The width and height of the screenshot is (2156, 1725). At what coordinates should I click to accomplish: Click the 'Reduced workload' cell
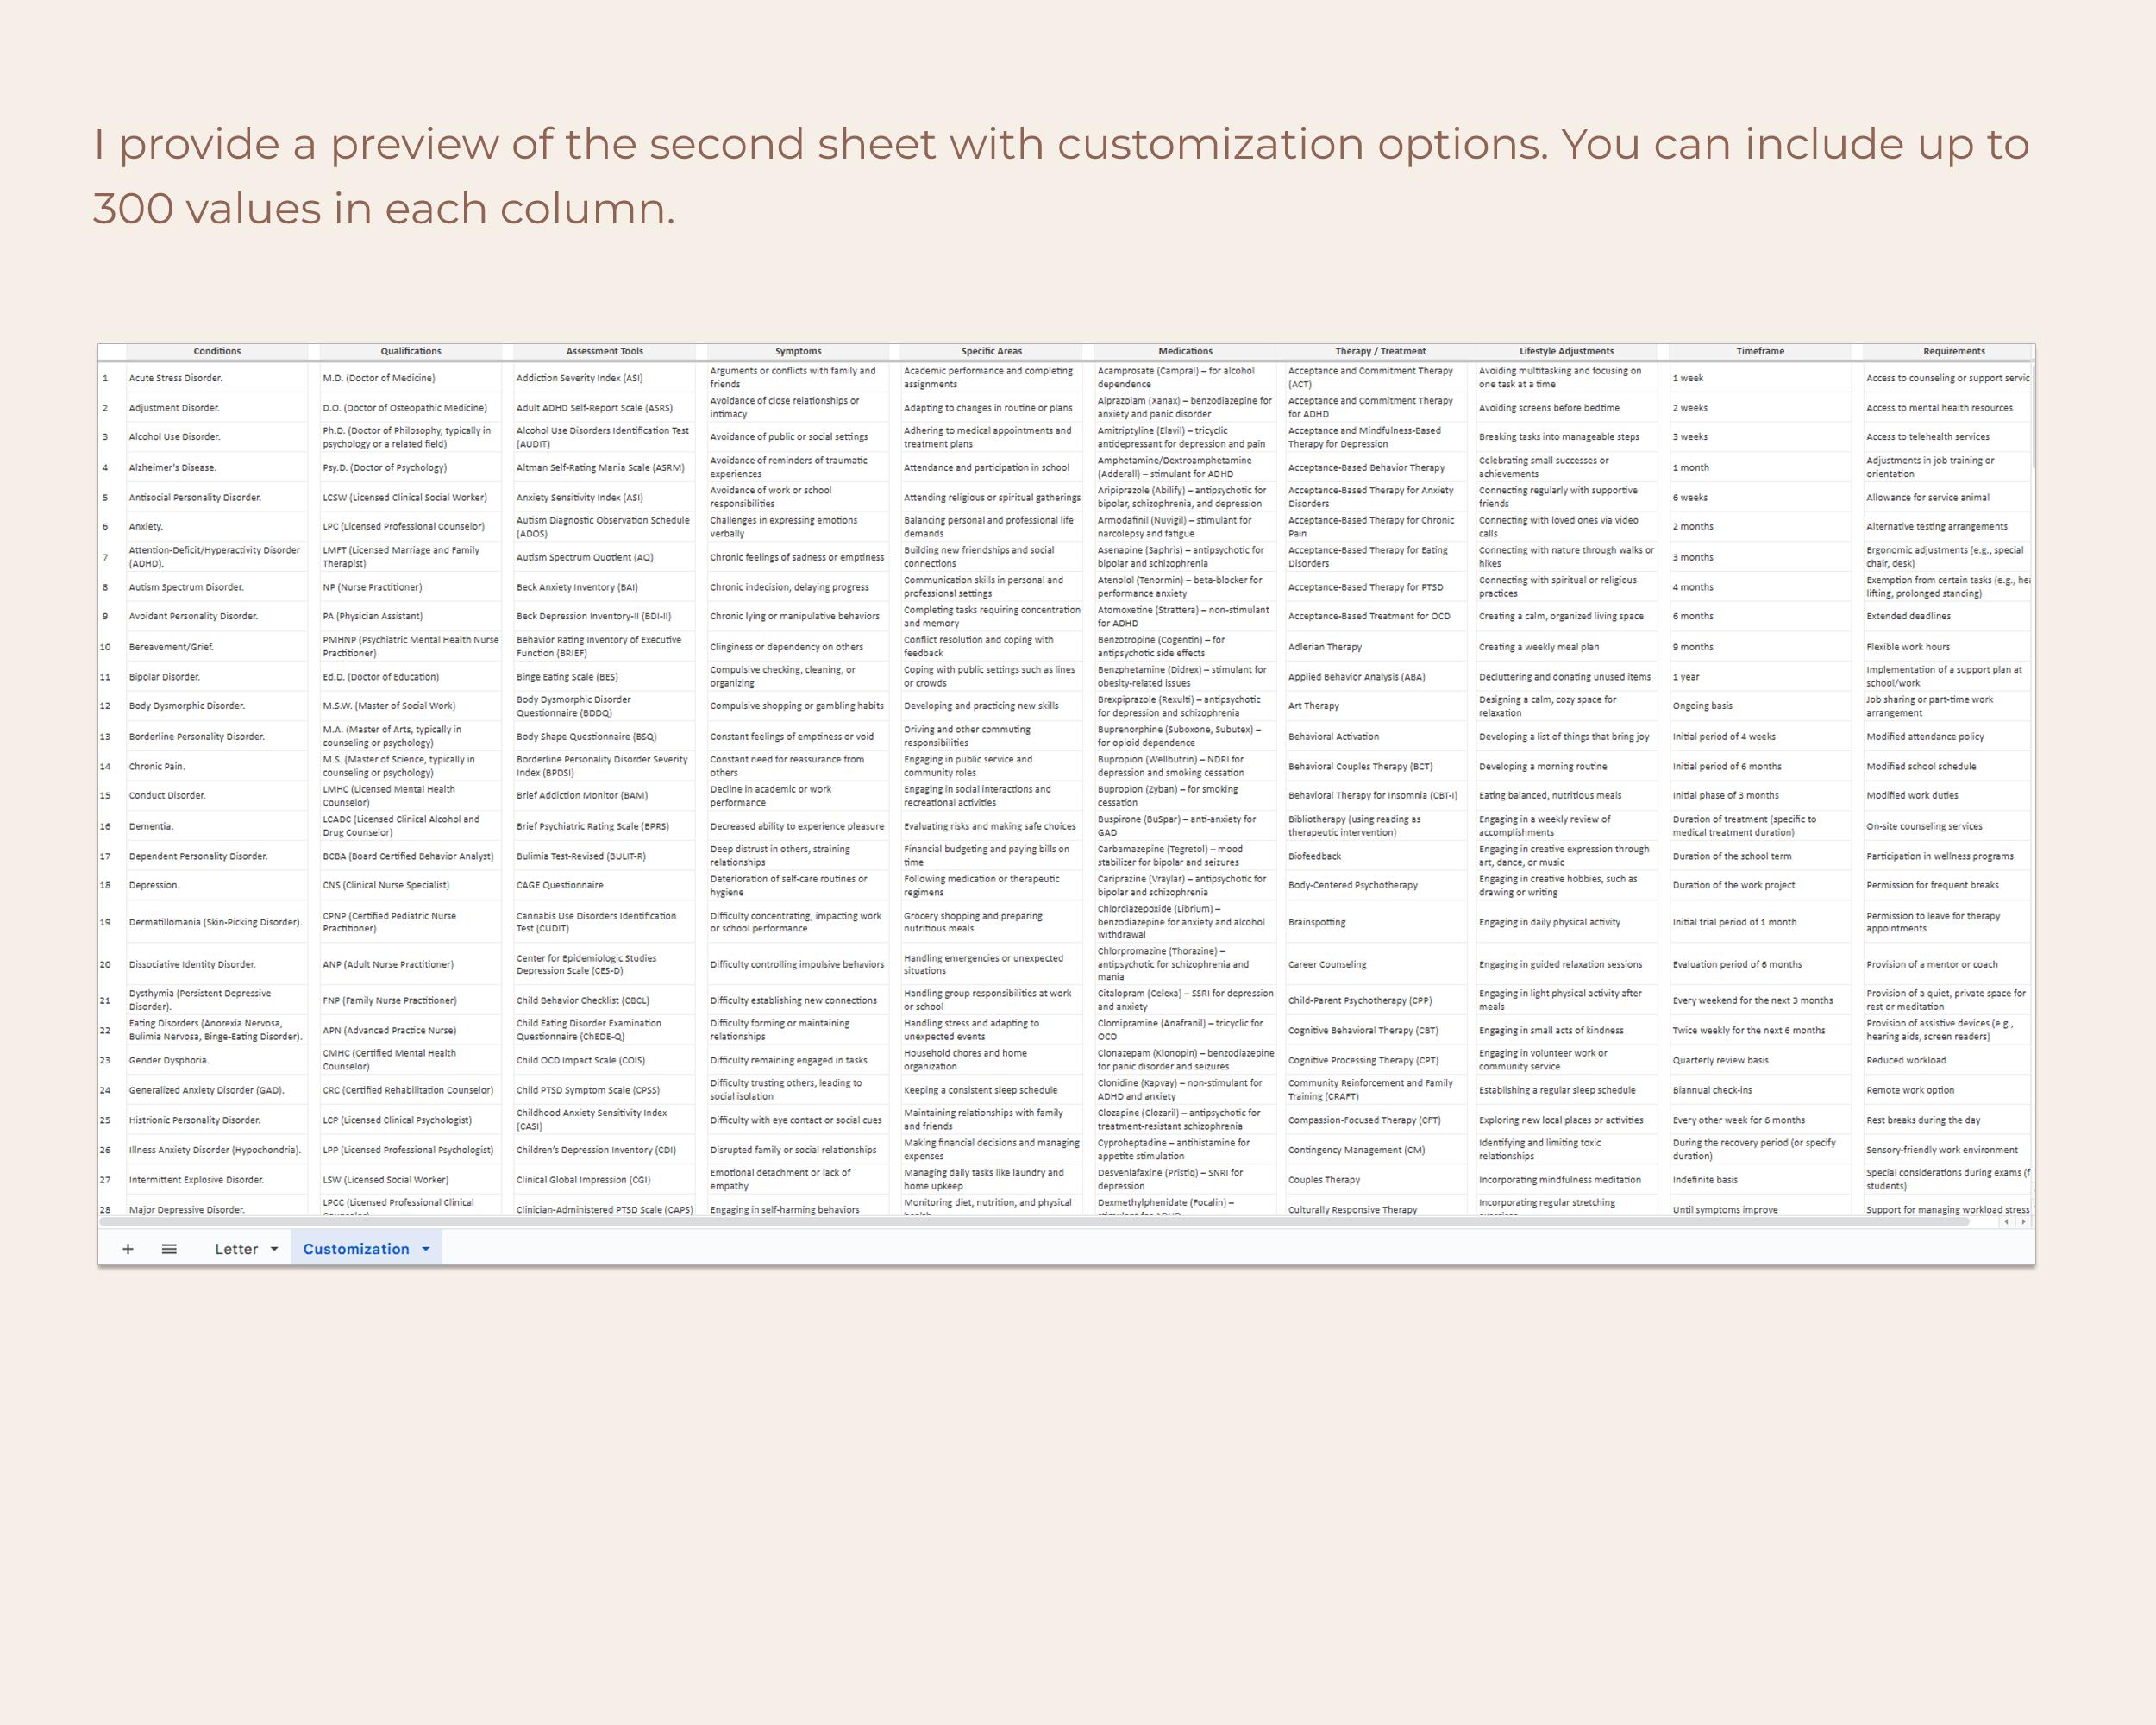tap(1948, 1060)
